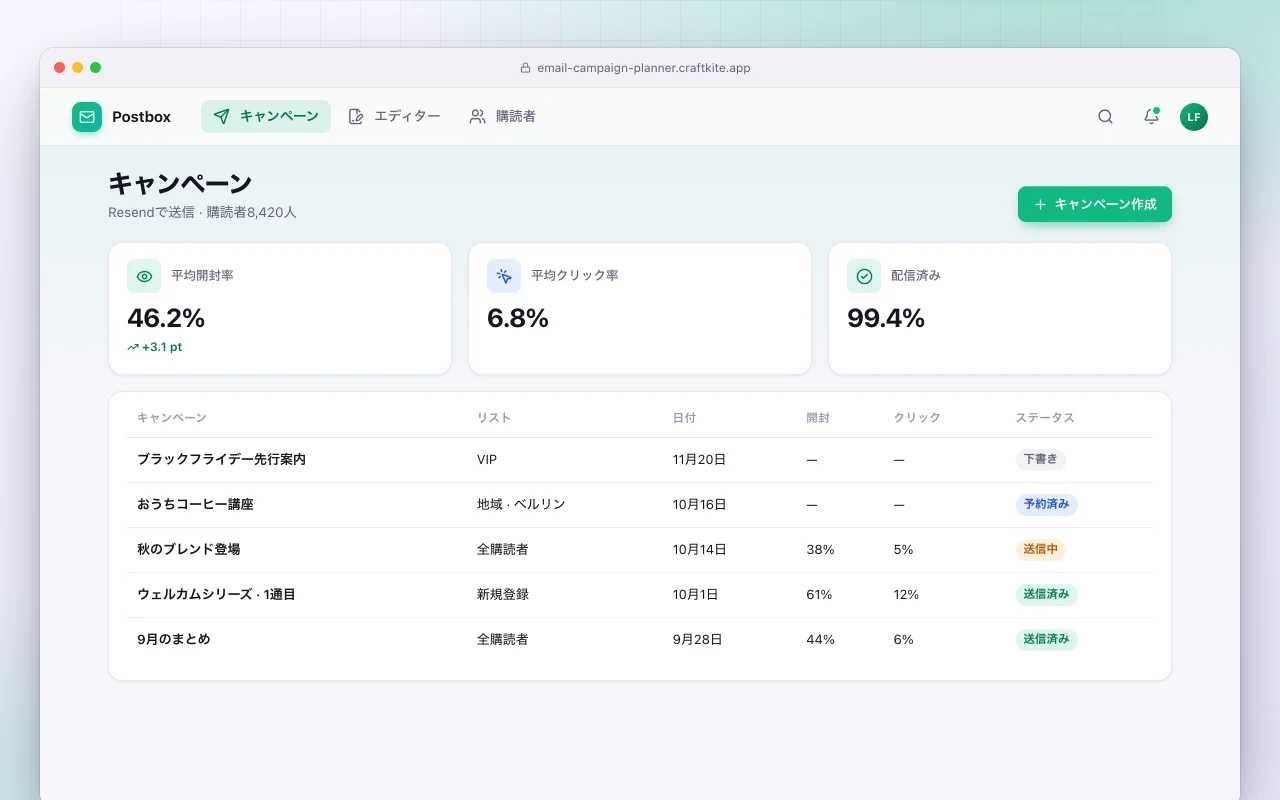1280x800 pixels.
Task: Open the おうちコーヒー講座 campaign
Action: pyautogui.click(x=195, y=505)
